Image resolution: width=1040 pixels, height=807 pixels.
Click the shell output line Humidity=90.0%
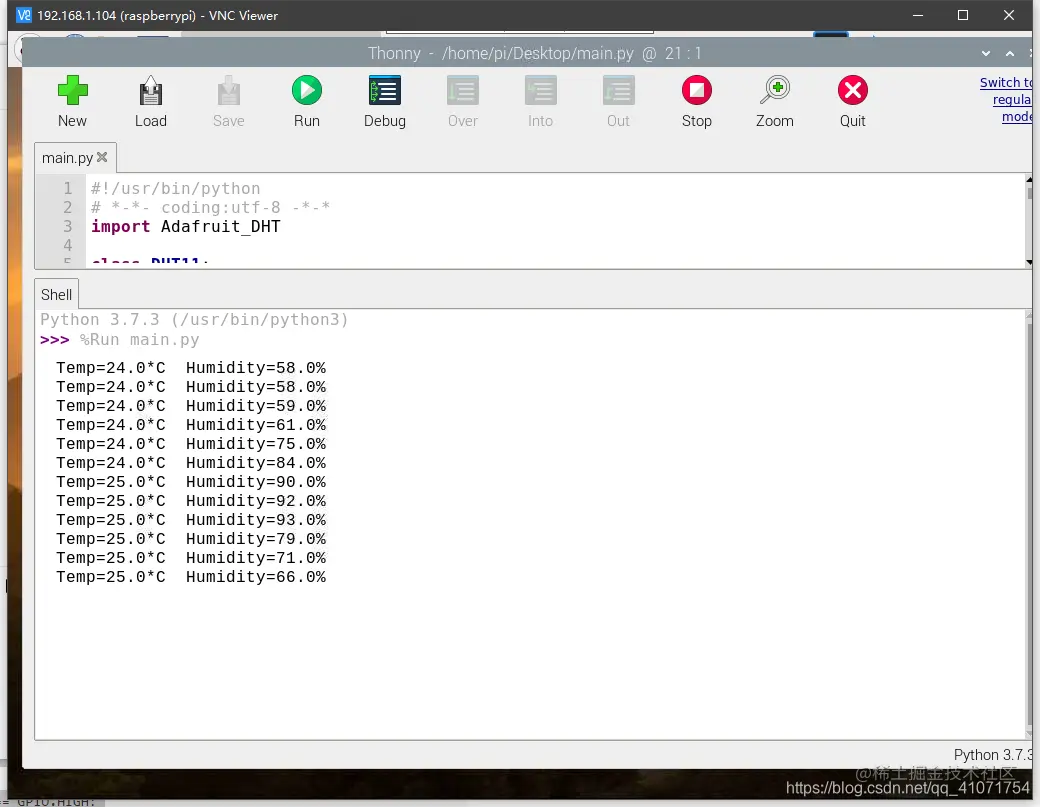(x=191, y=482)
